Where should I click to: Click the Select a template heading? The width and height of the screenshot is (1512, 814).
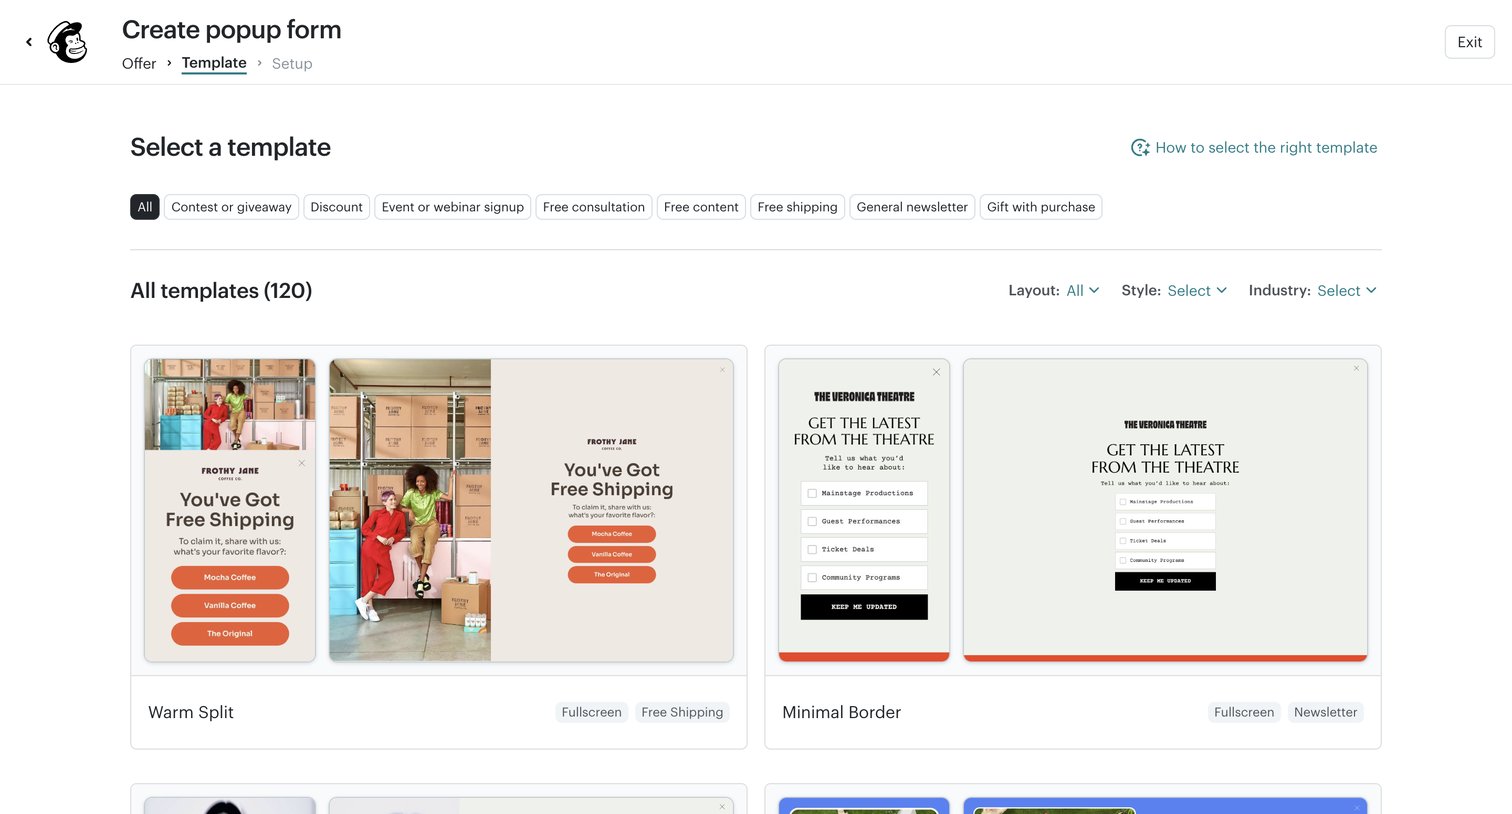point(230,147)
